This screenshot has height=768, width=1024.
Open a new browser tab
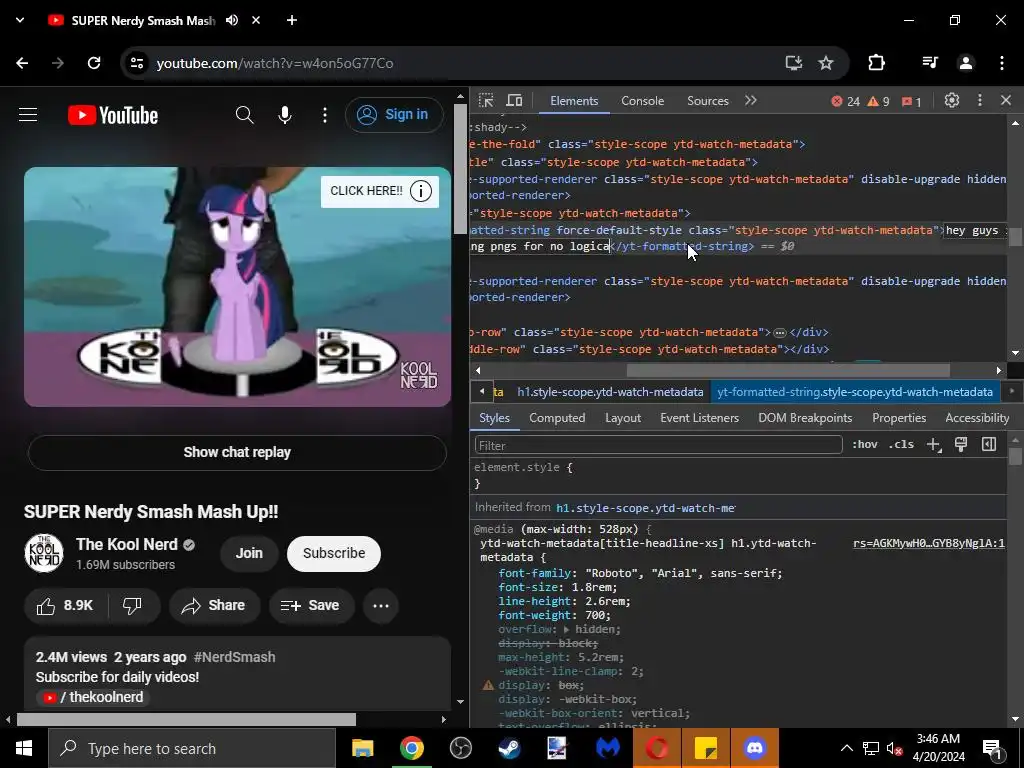pos(292,20)
